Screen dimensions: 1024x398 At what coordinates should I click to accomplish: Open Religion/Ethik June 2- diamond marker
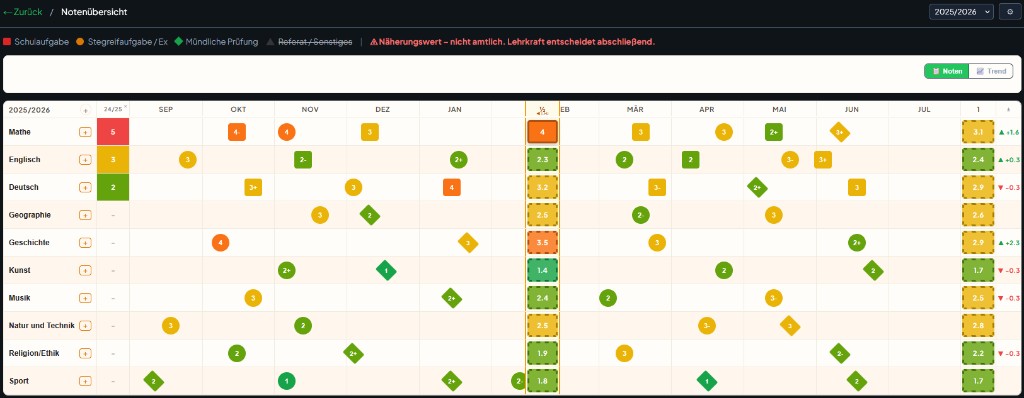point(840,354)
